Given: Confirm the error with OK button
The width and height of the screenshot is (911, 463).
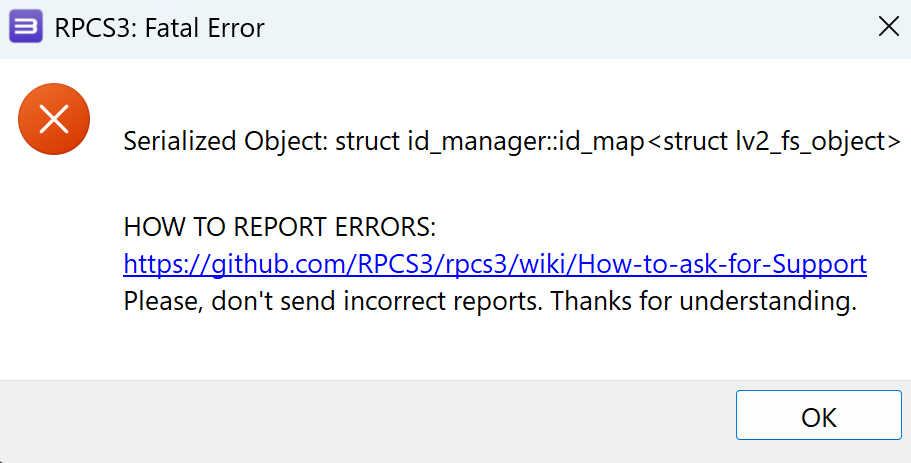Looking at the screenshot, I should pos(819,415).
